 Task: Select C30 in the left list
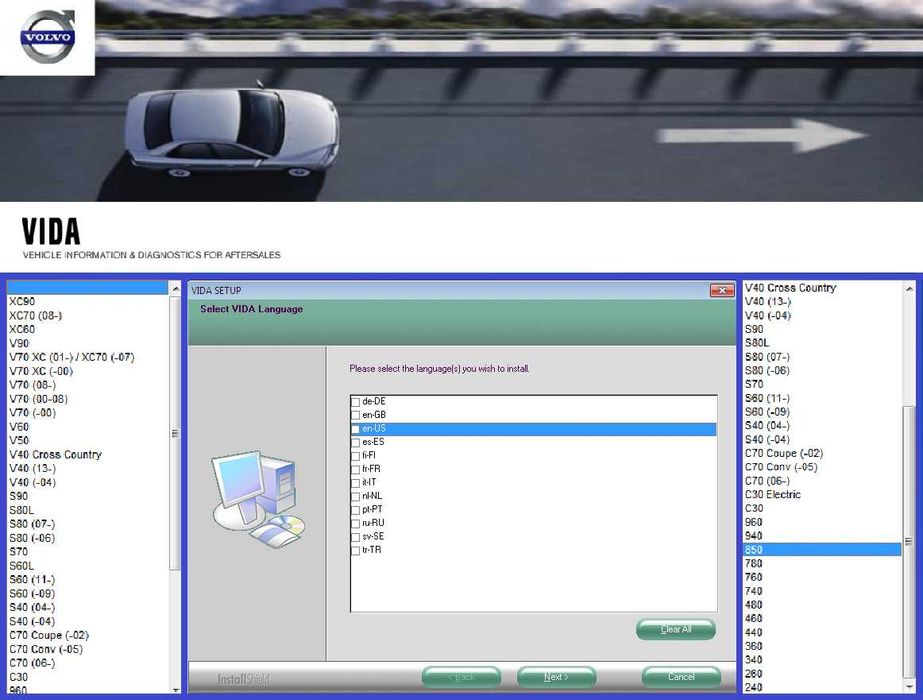[88, 677]
